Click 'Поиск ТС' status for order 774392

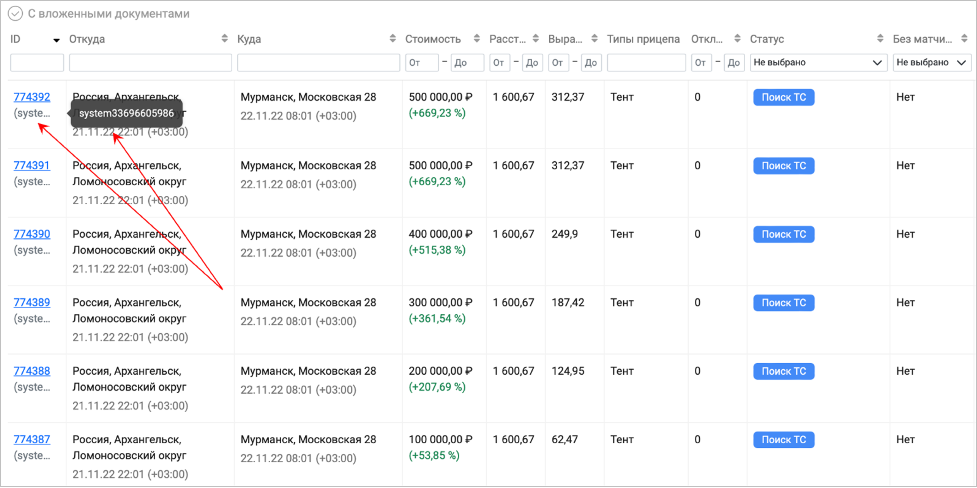point(784,97)
